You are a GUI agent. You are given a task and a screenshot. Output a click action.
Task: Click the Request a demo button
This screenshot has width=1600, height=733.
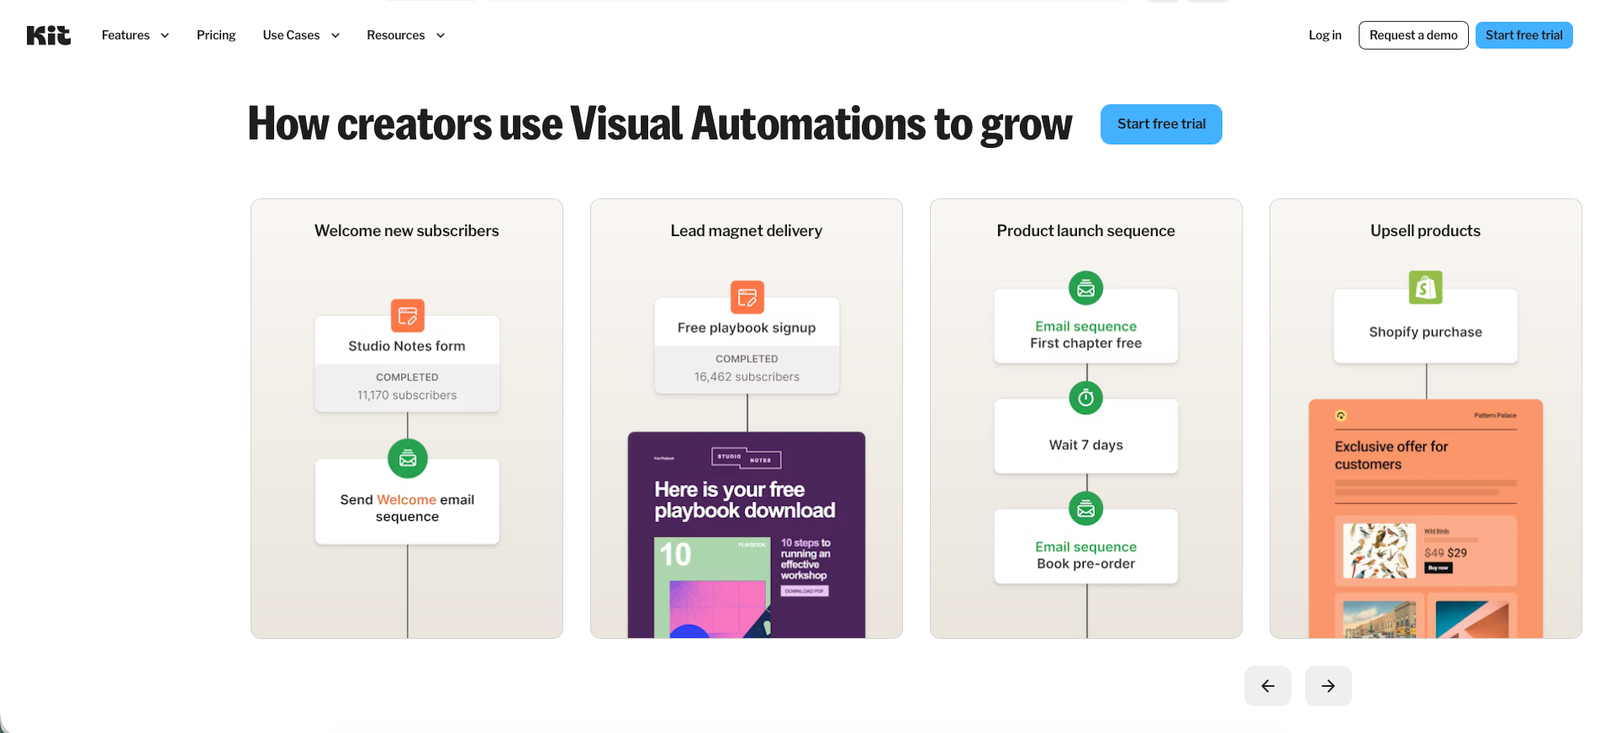pos(1413,35)
